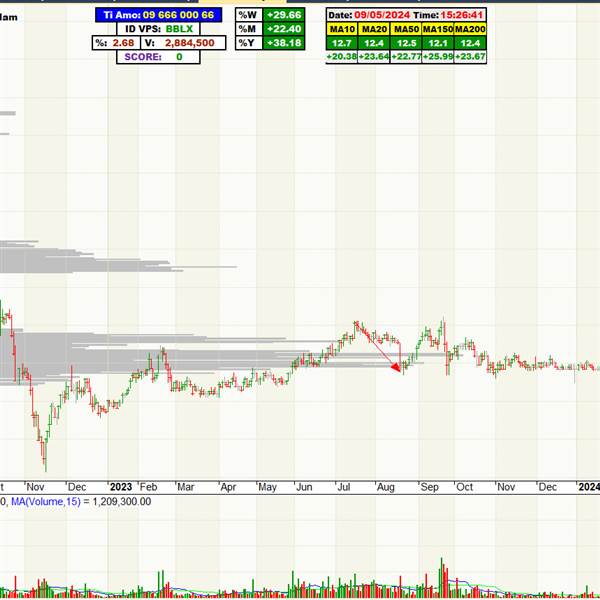Screen dimensions: 600x600
Task: Click the MA(Volume,15) indicator label
Action: (46, 502)
